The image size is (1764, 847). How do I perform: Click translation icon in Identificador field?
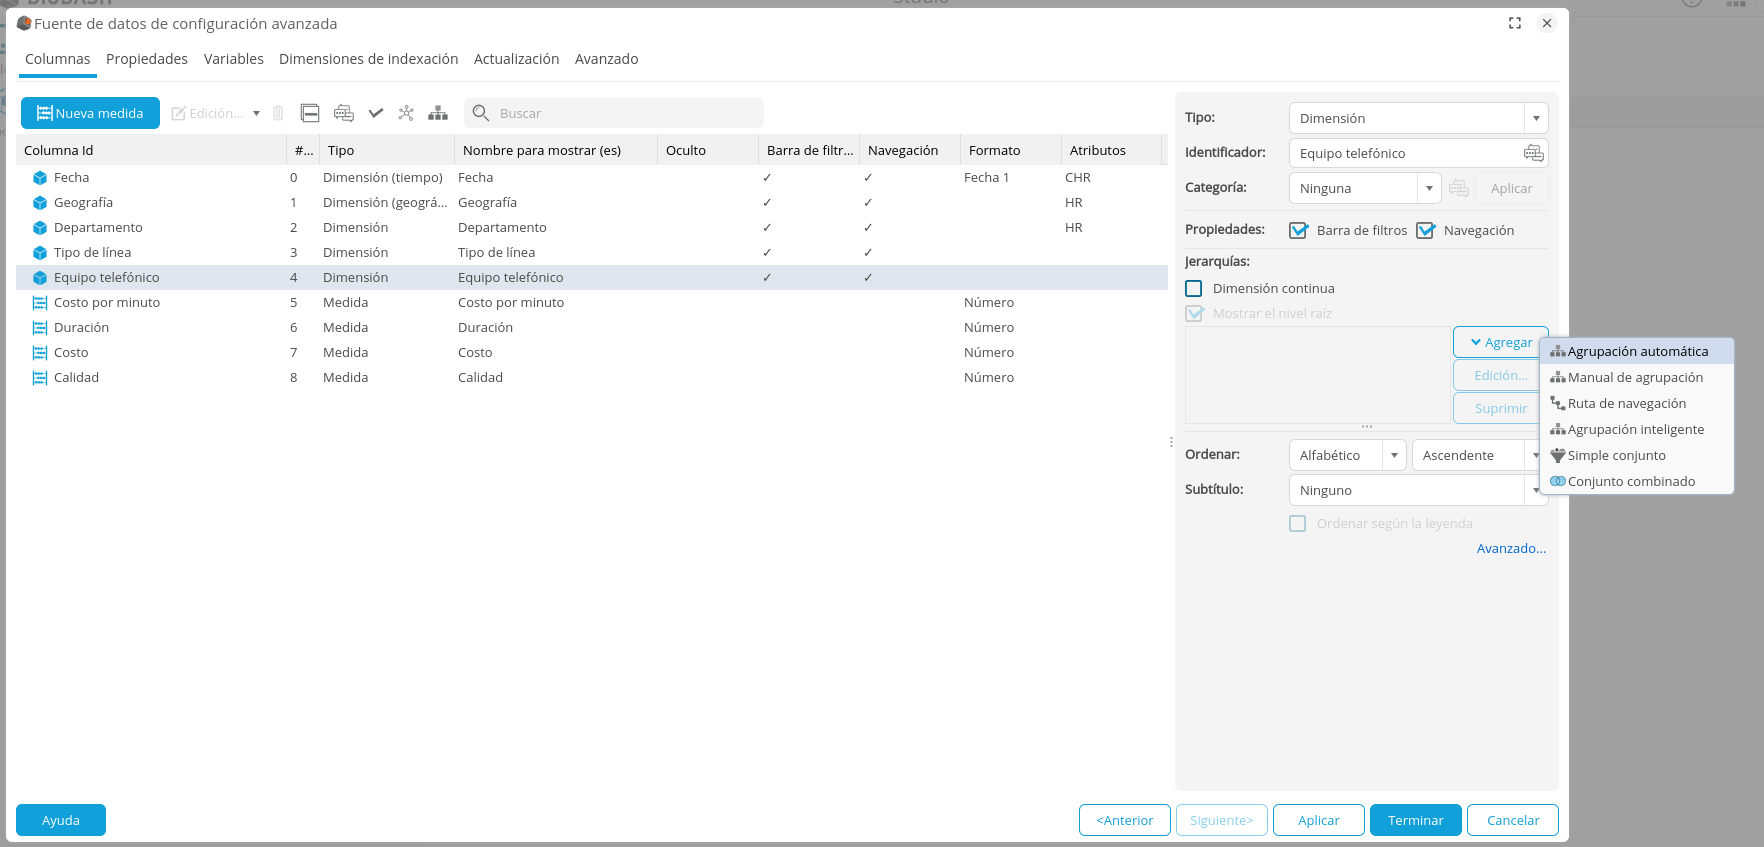(x=1533, y=153)
